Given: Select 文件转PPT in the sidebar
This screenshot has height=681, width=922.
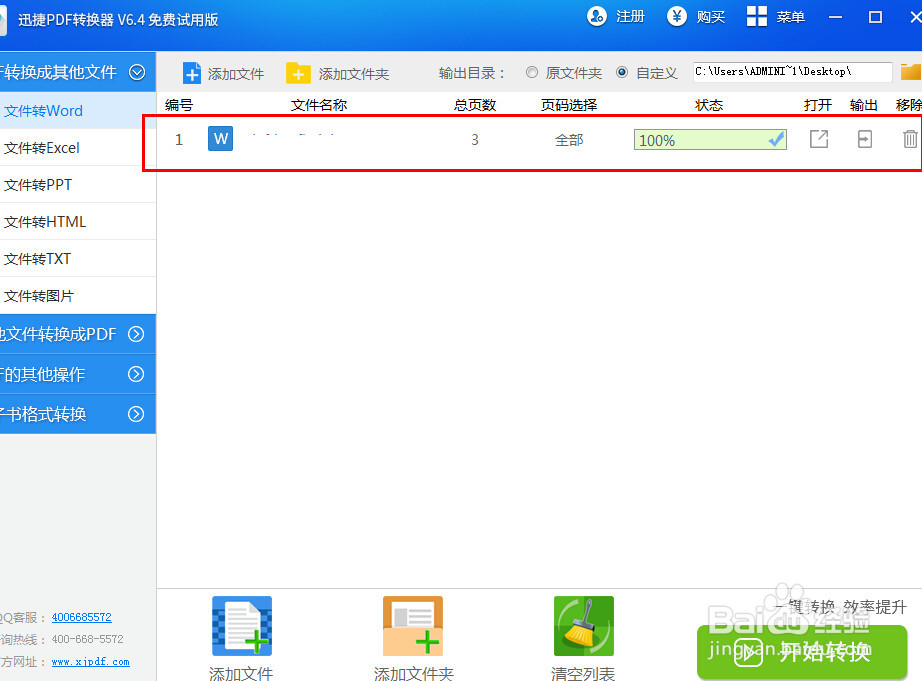Looking at the screenshot, I should 78,185.
